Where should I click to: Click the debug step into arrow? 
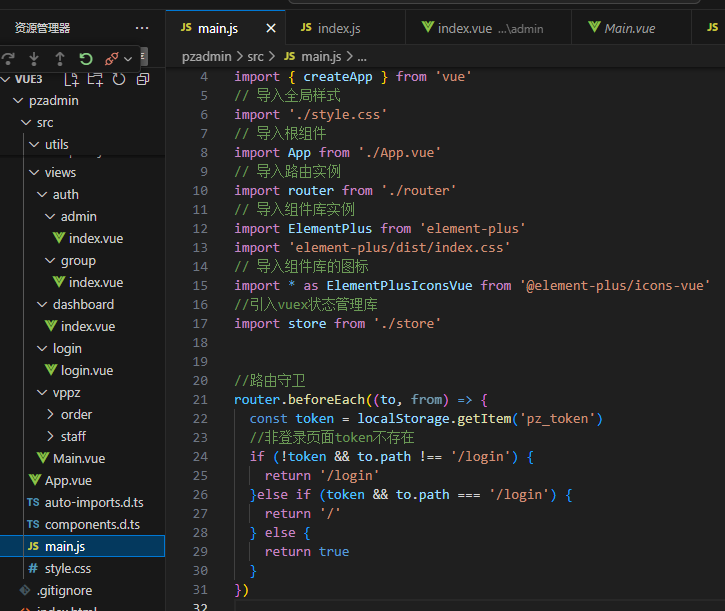[34, 58]
